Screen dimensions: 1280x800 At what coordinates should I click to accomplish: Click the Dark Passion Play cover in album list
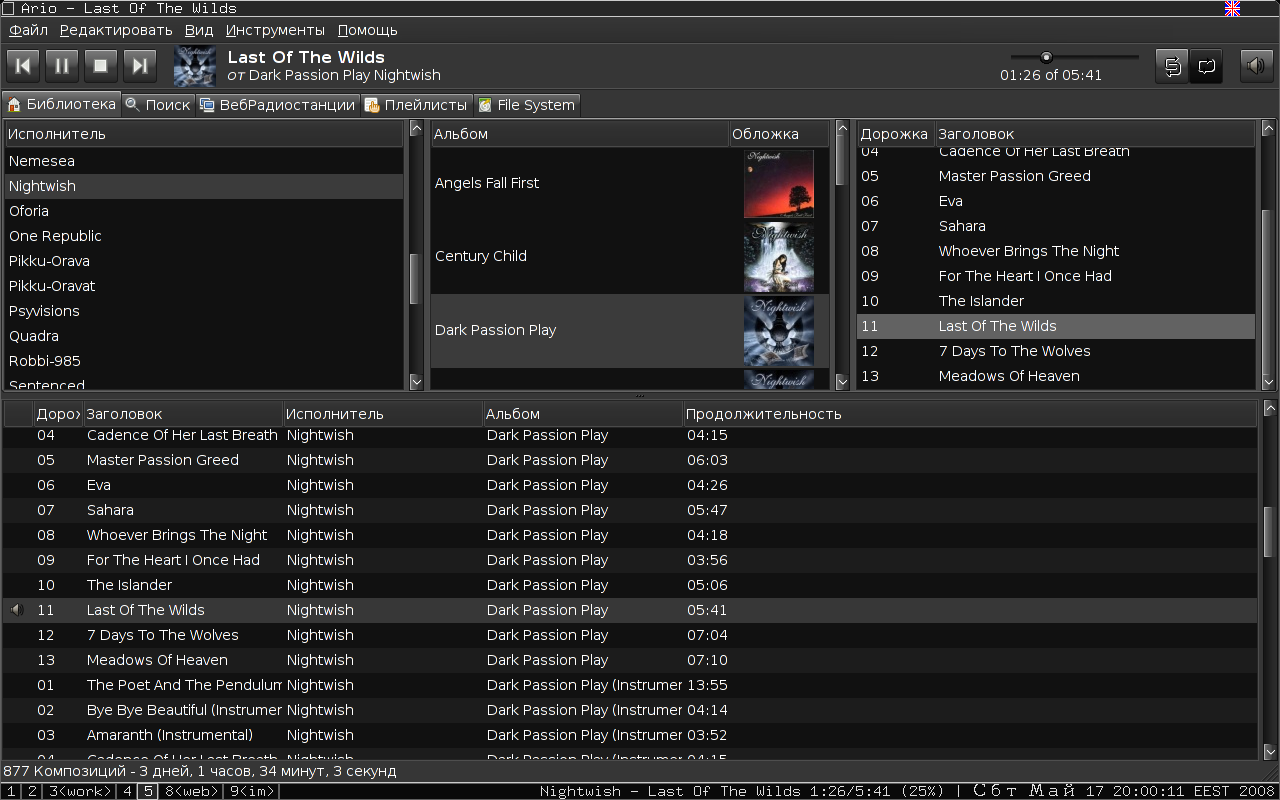pos(779,331)
